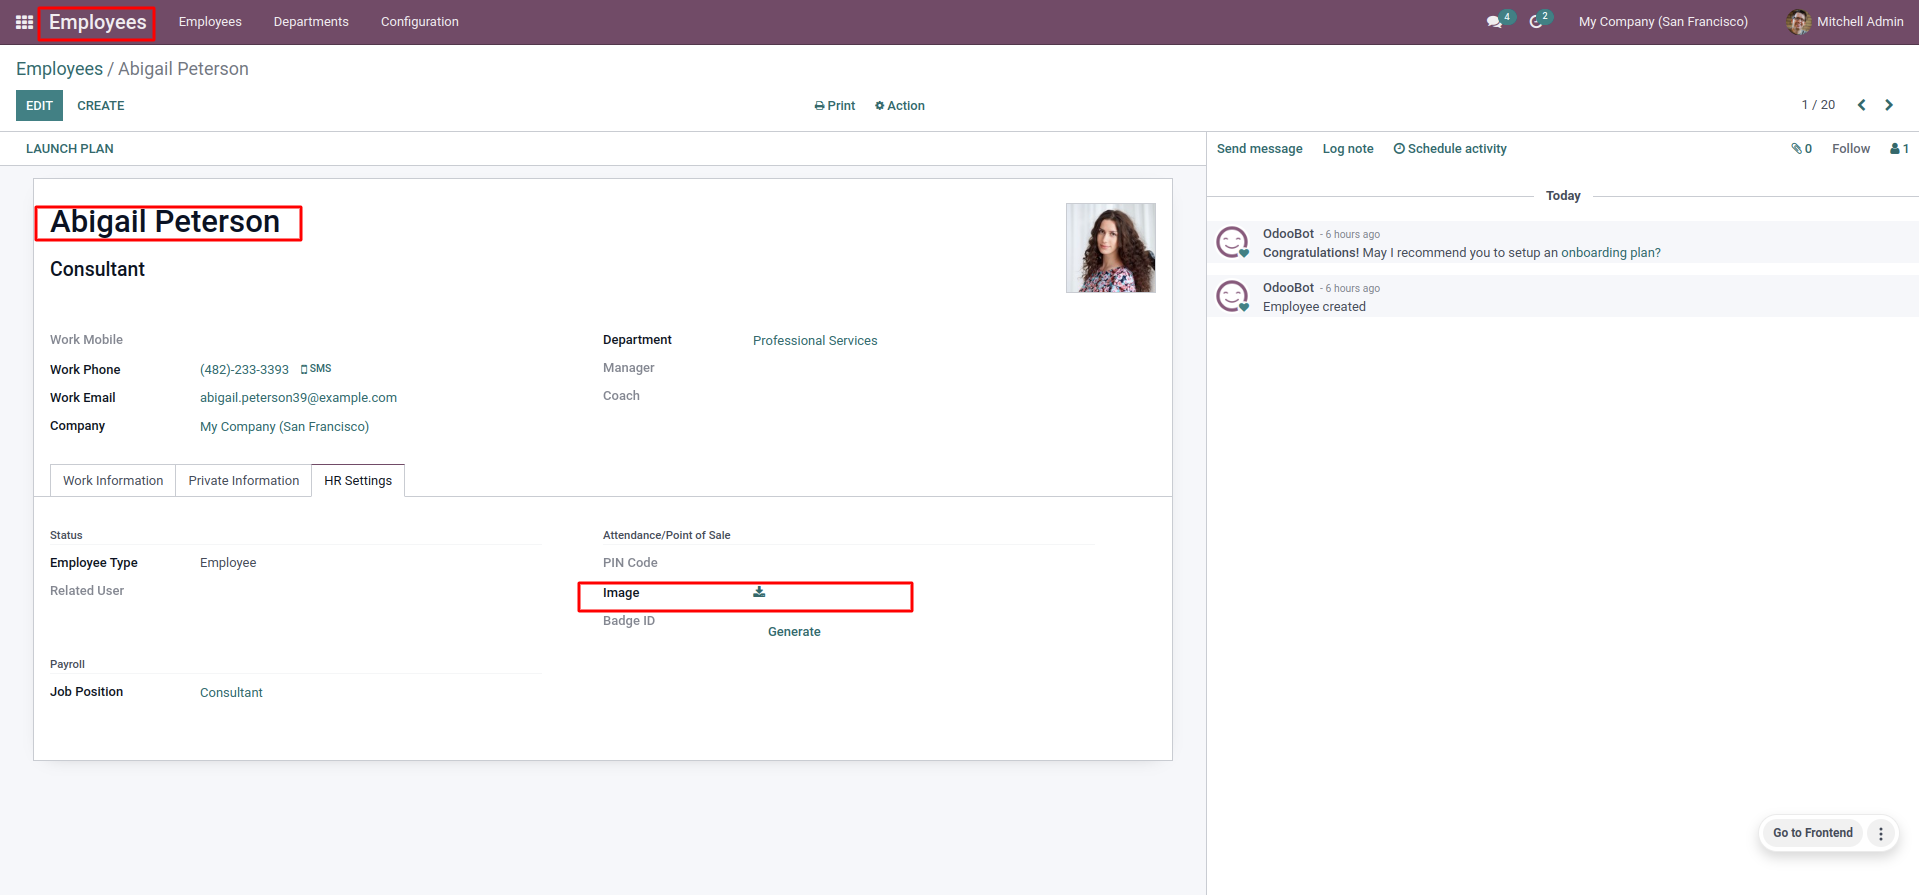The width and height of the screenshot is (1919, 895).
Task: Click Abigail Peterson's profile photo
Action: coord(1111,248)
